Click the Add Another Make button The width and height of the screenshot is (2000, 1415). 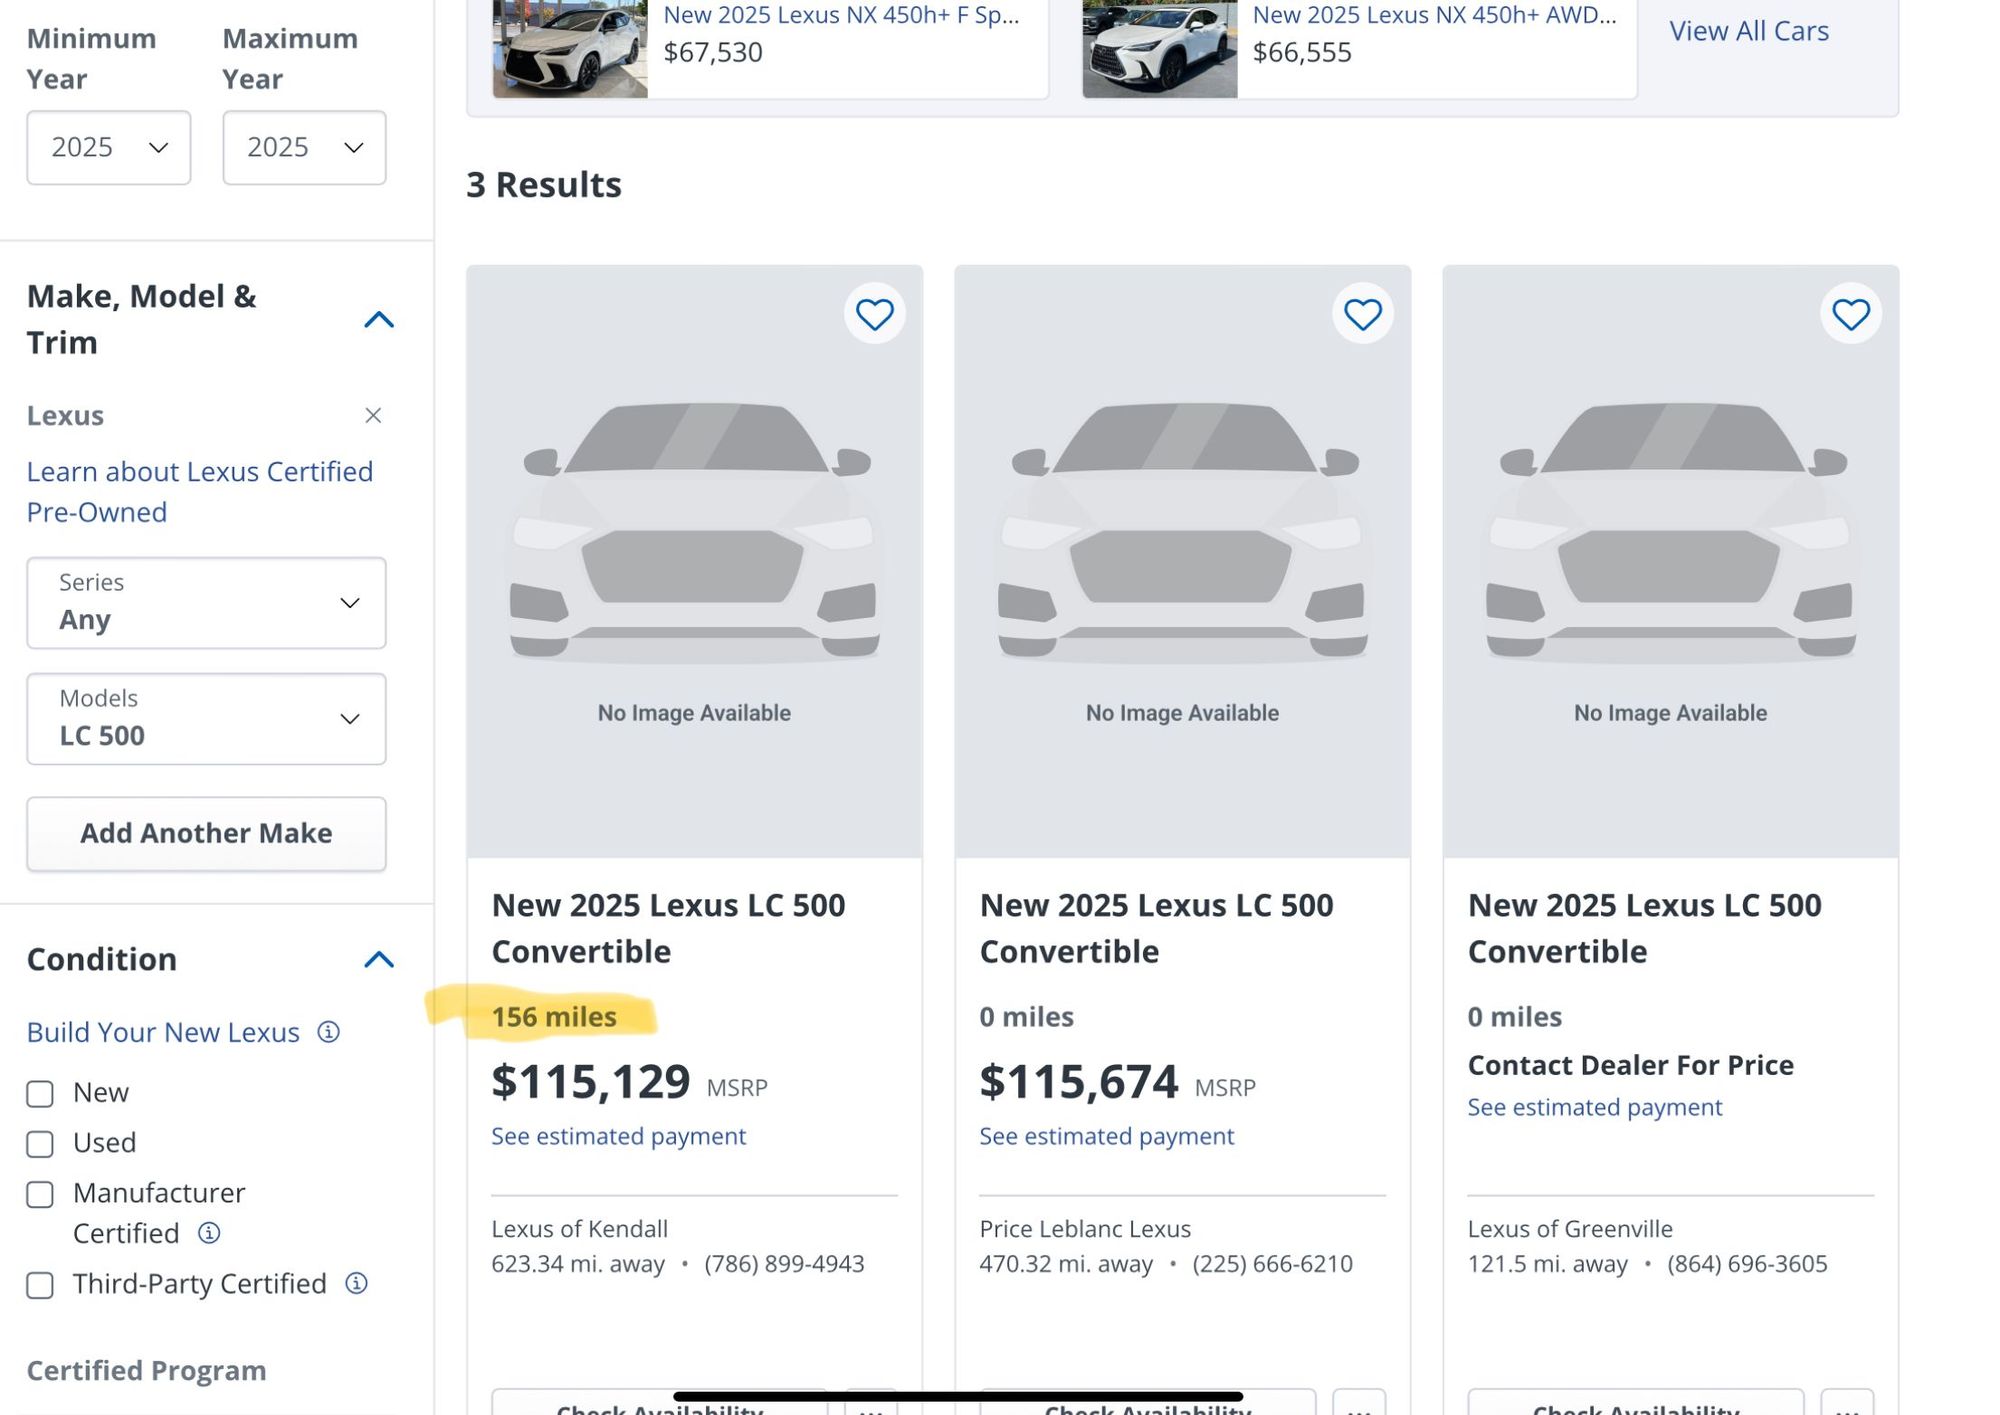pos(206,833)
